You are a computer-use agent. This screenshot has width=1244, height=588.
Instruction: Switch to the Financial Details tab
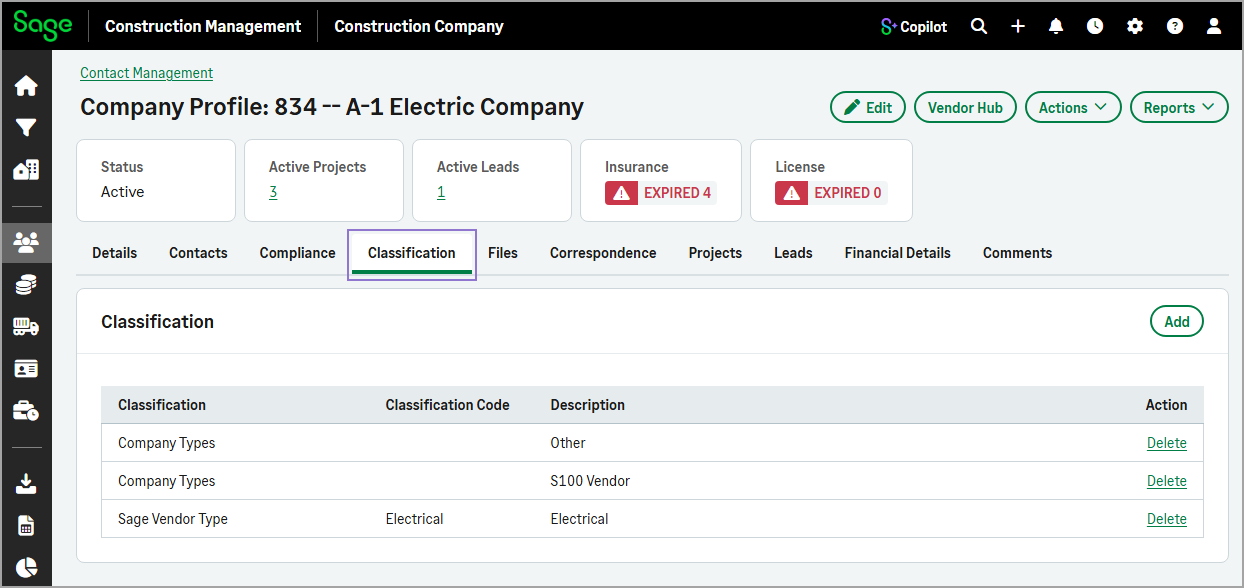tap(897, 253)
